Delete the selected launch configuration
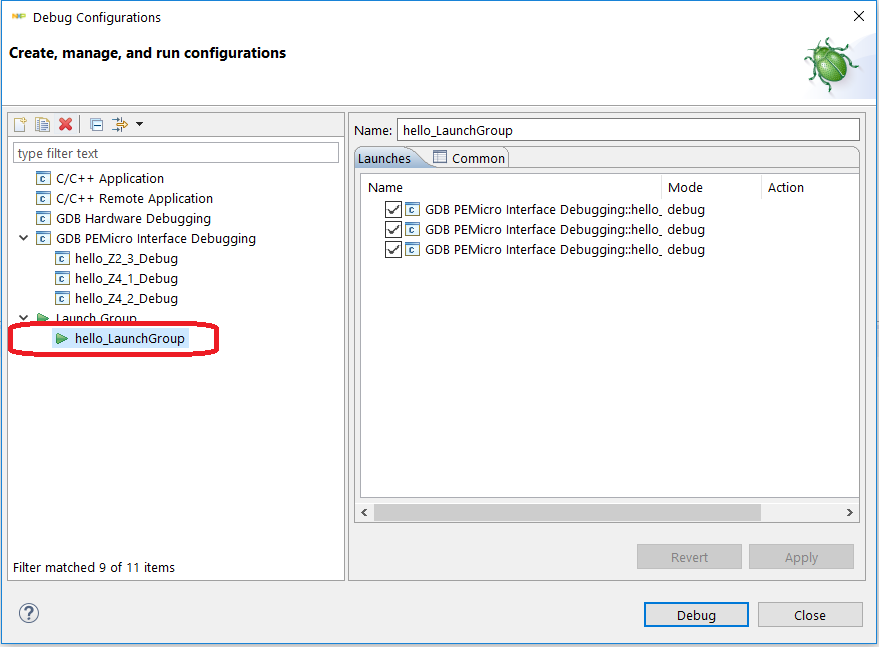Viewport: 879px width, 647px height. point(66,124)
